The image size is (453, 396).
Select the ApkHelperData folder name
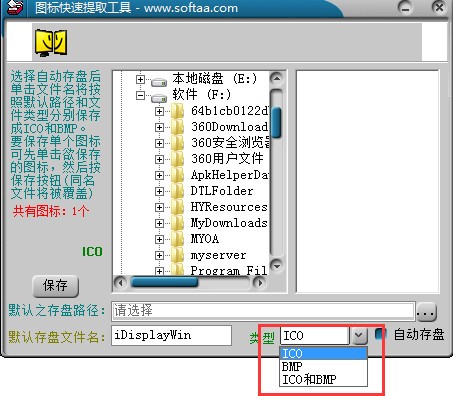(229, 175)
